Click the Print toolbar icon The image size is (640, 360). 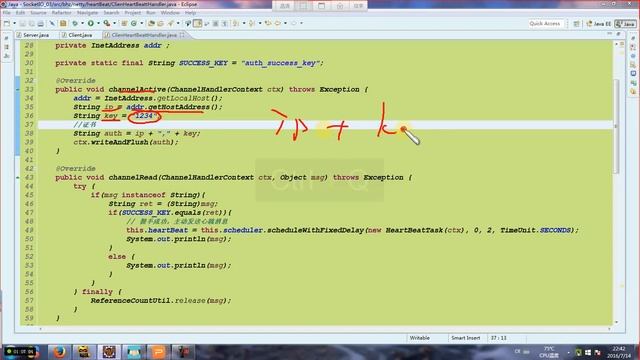point(40,23)
